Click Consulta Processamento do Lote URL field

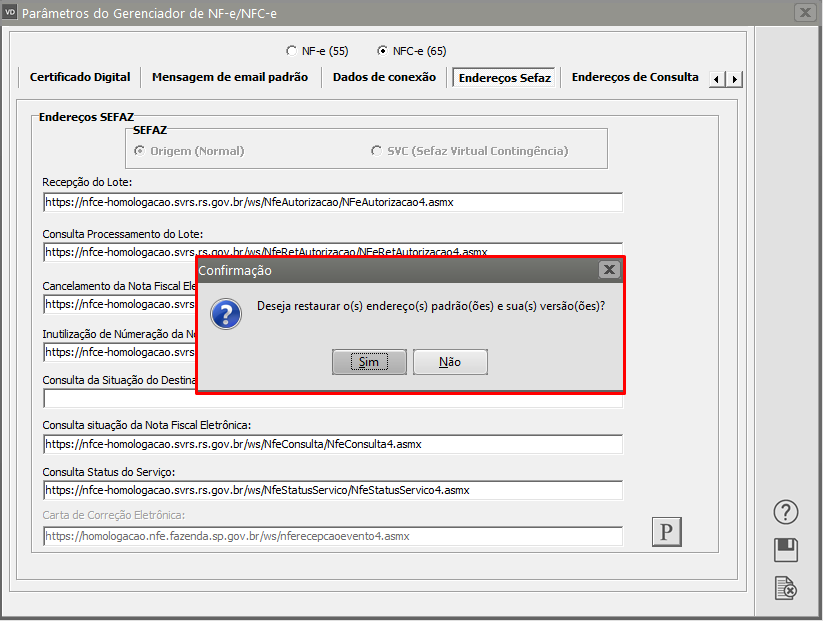(x=333, y=250)
